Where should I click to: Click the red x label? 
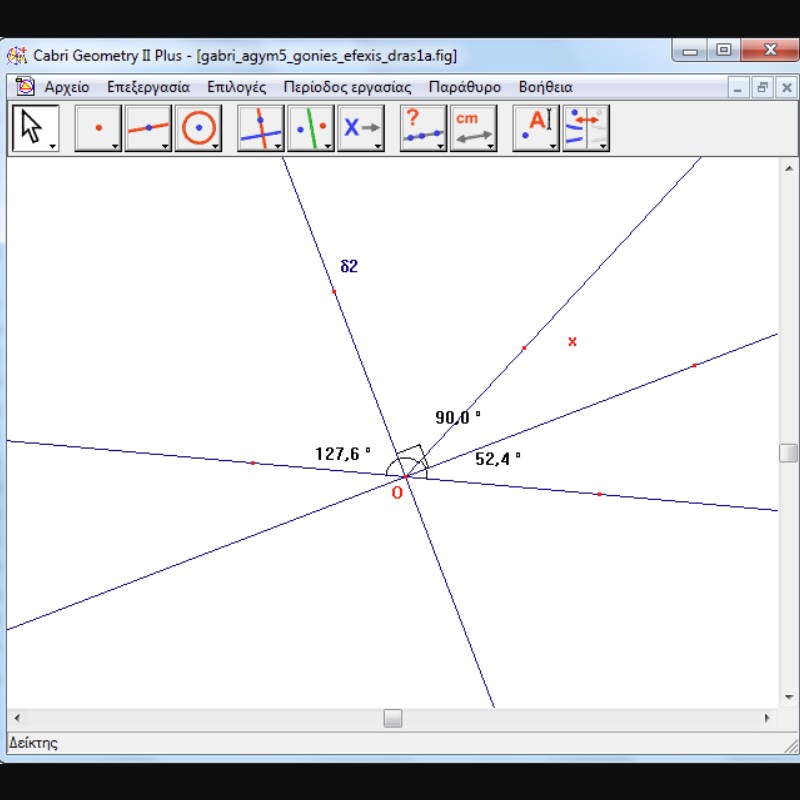coord(572,341)
